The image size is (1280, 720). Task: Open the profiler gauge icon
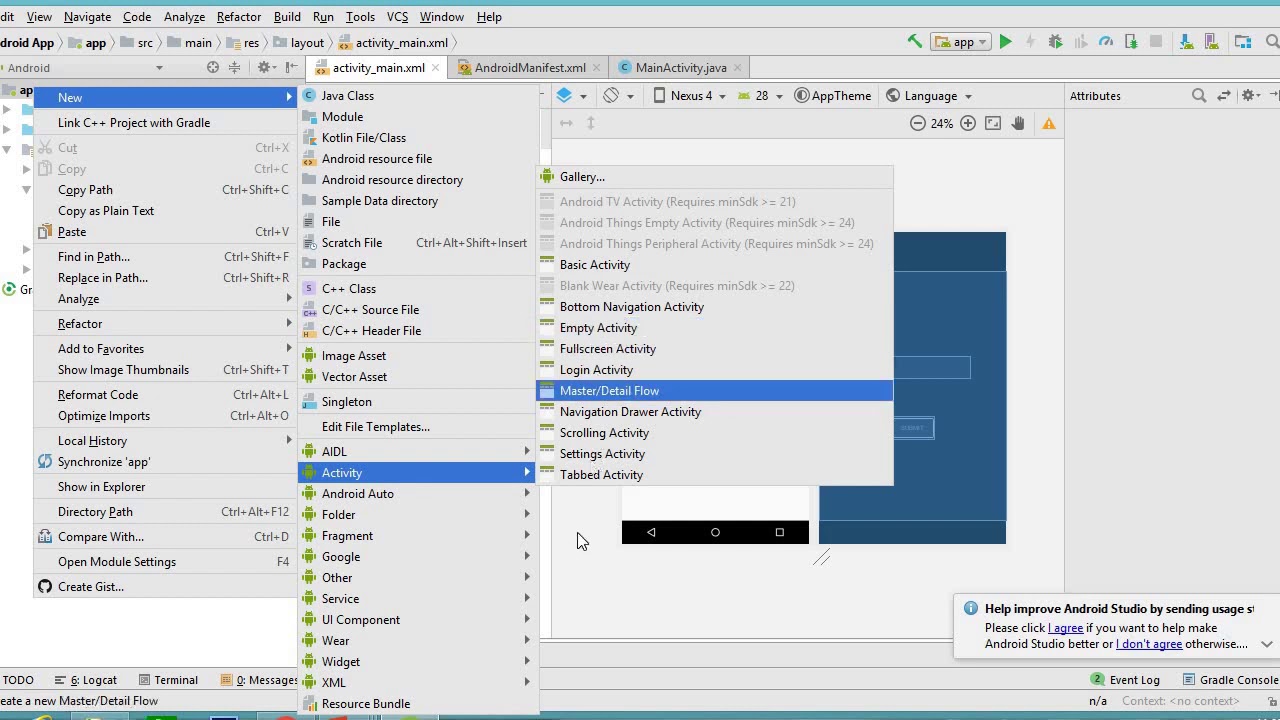coord(1106,42)
